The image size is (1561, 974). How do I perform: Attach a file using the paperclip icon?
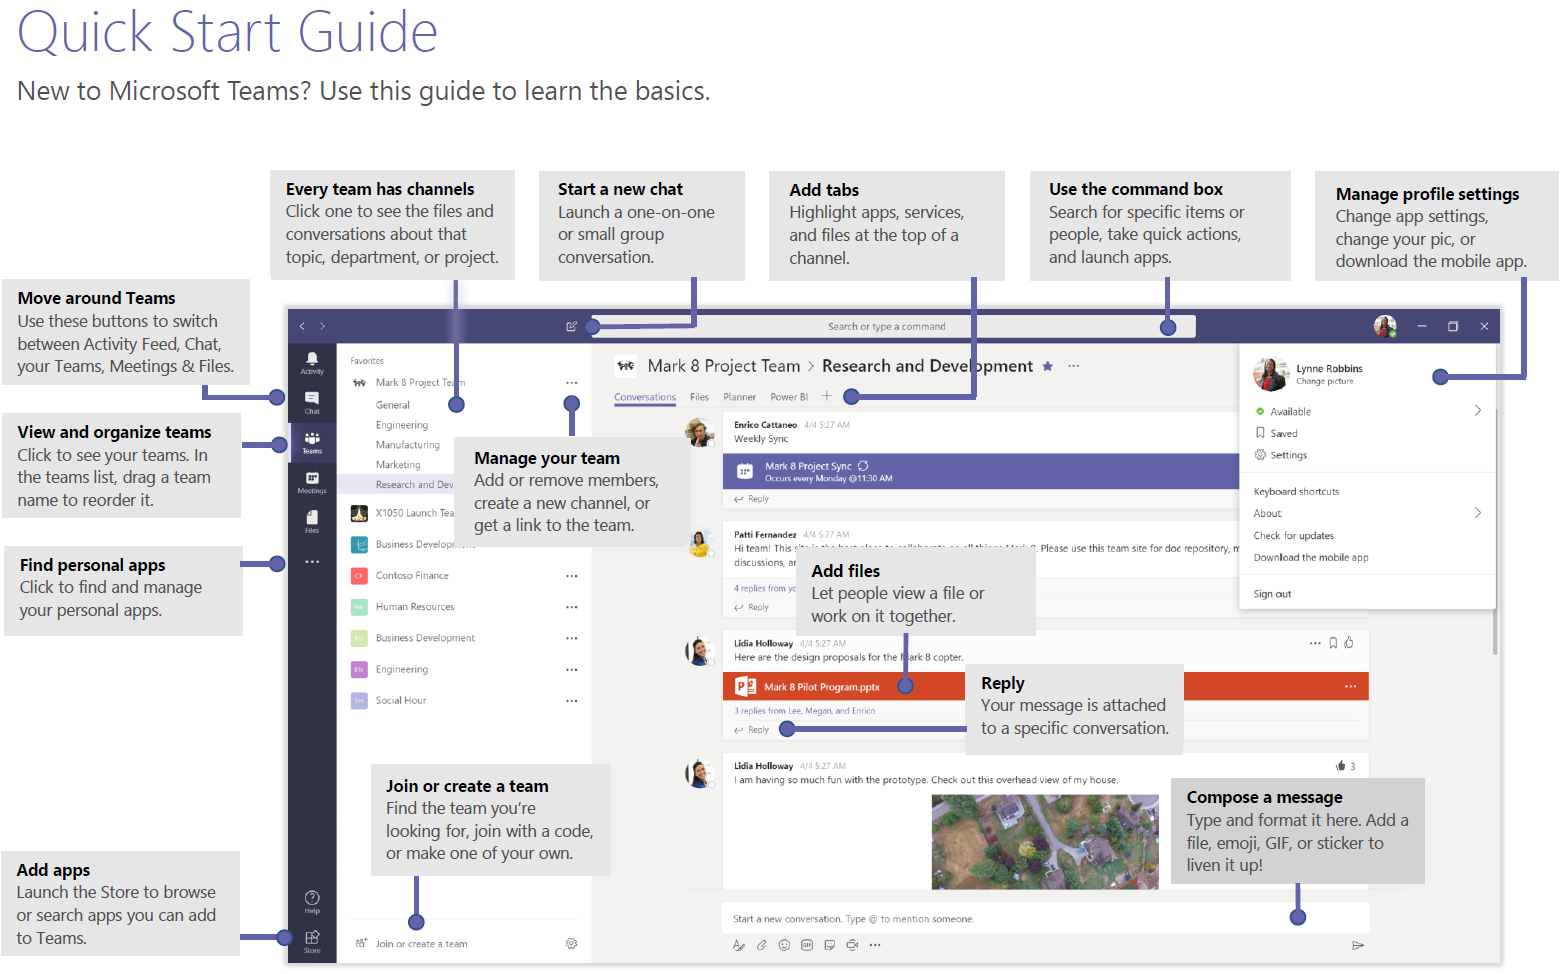click(x=761, y=945)
